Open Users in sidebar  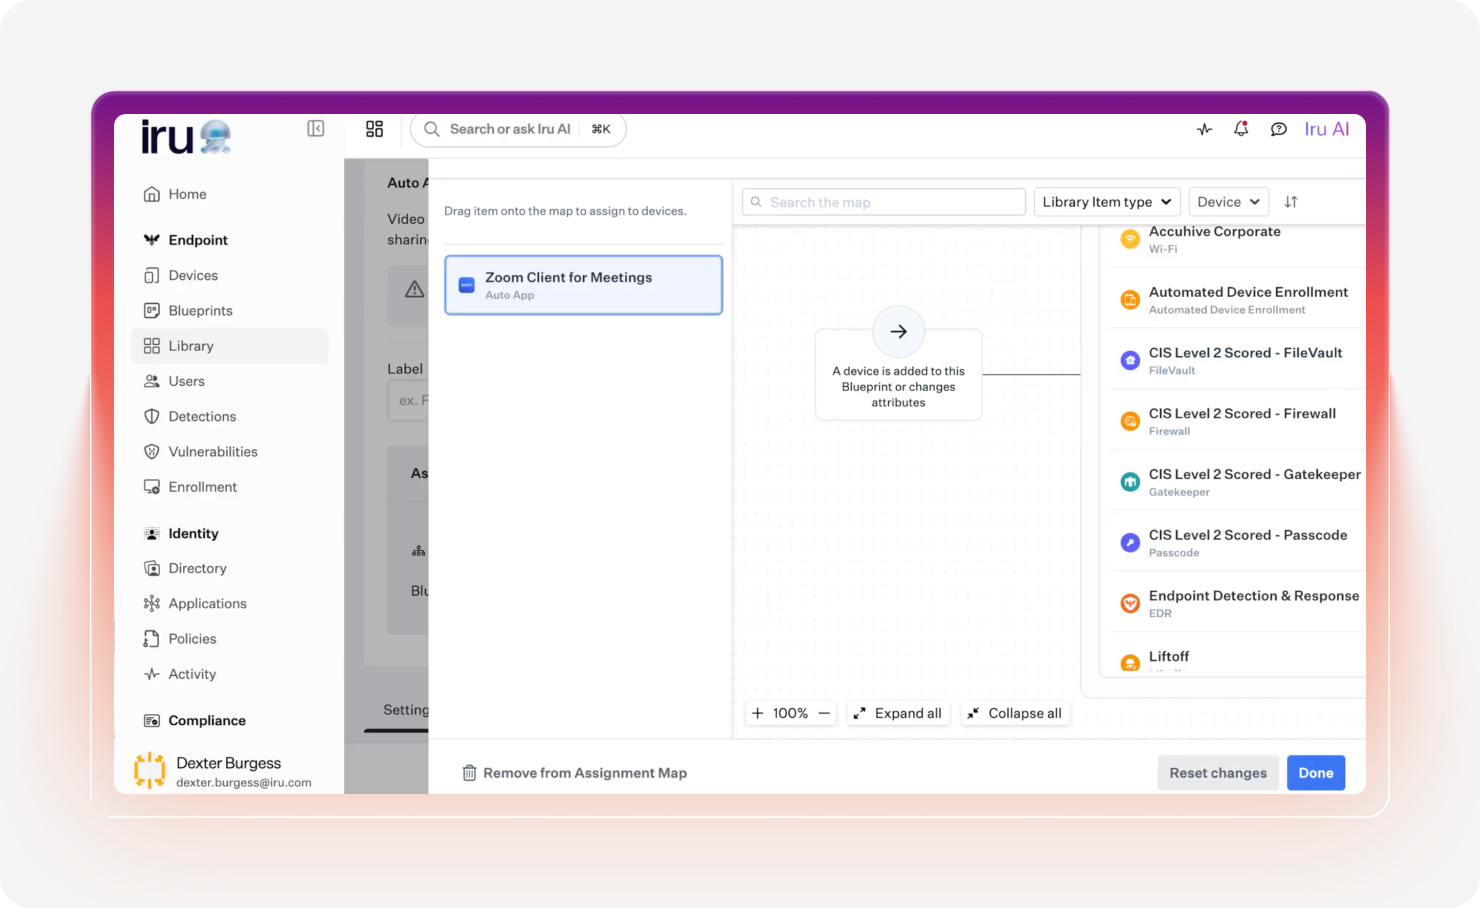(x=186, y=381)
